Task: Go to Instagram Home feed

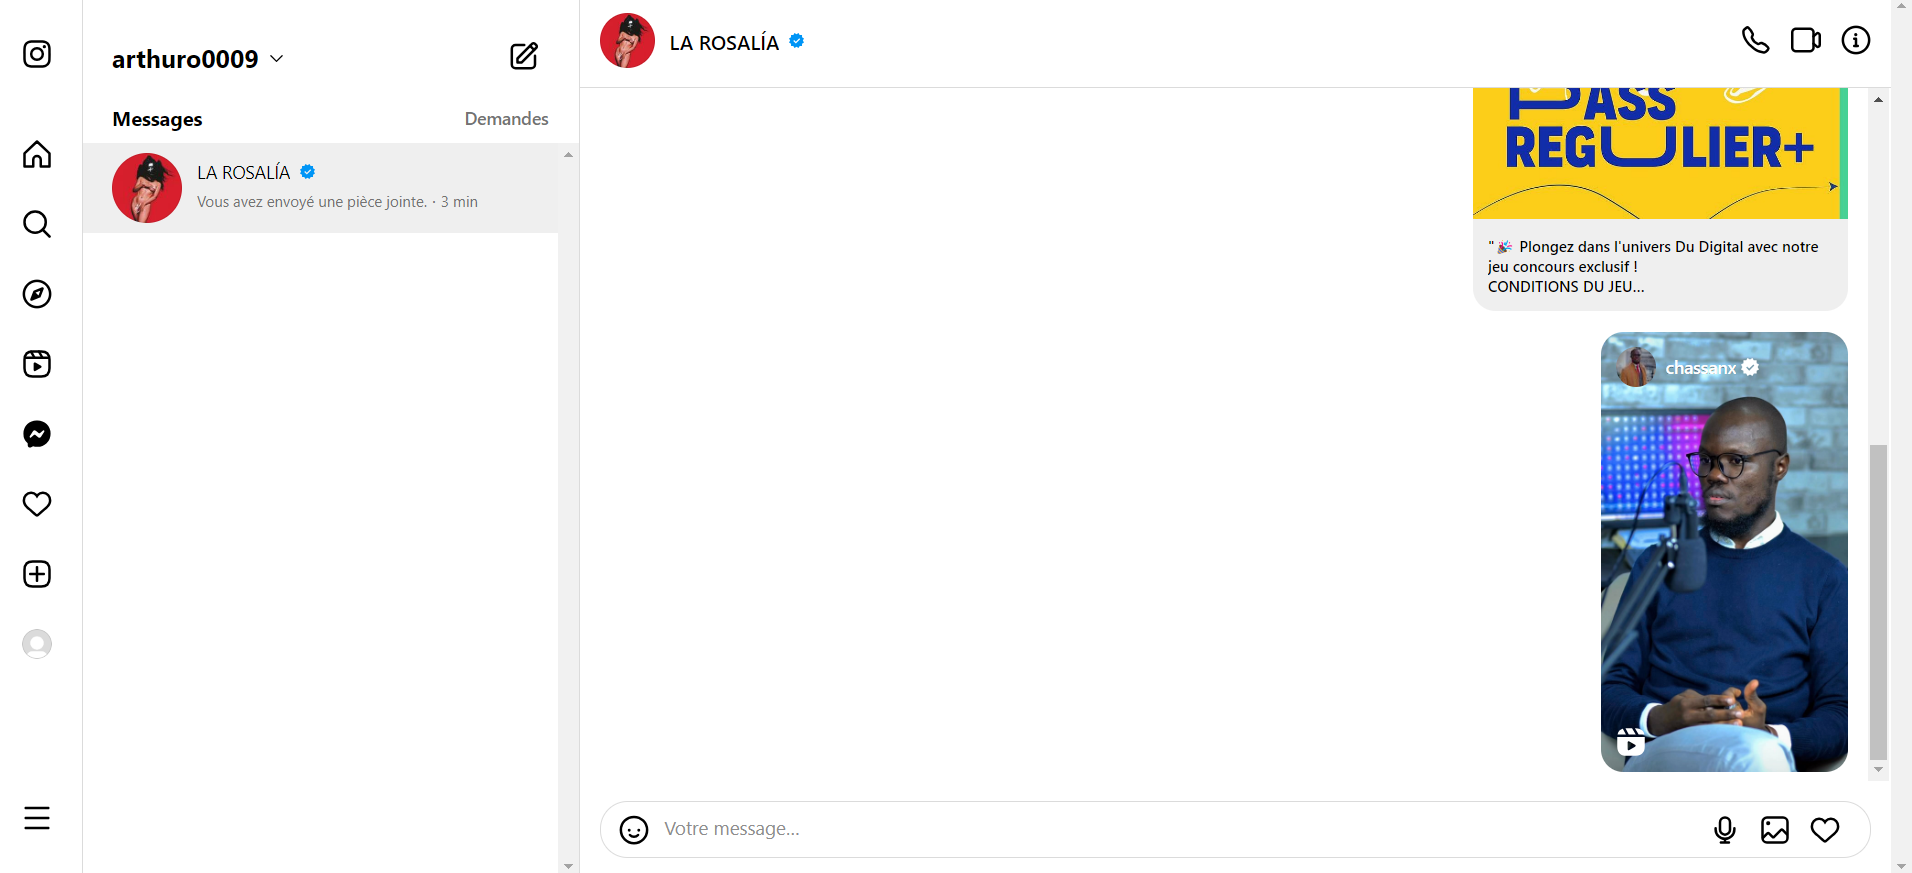Action: [x=37, y=154]
